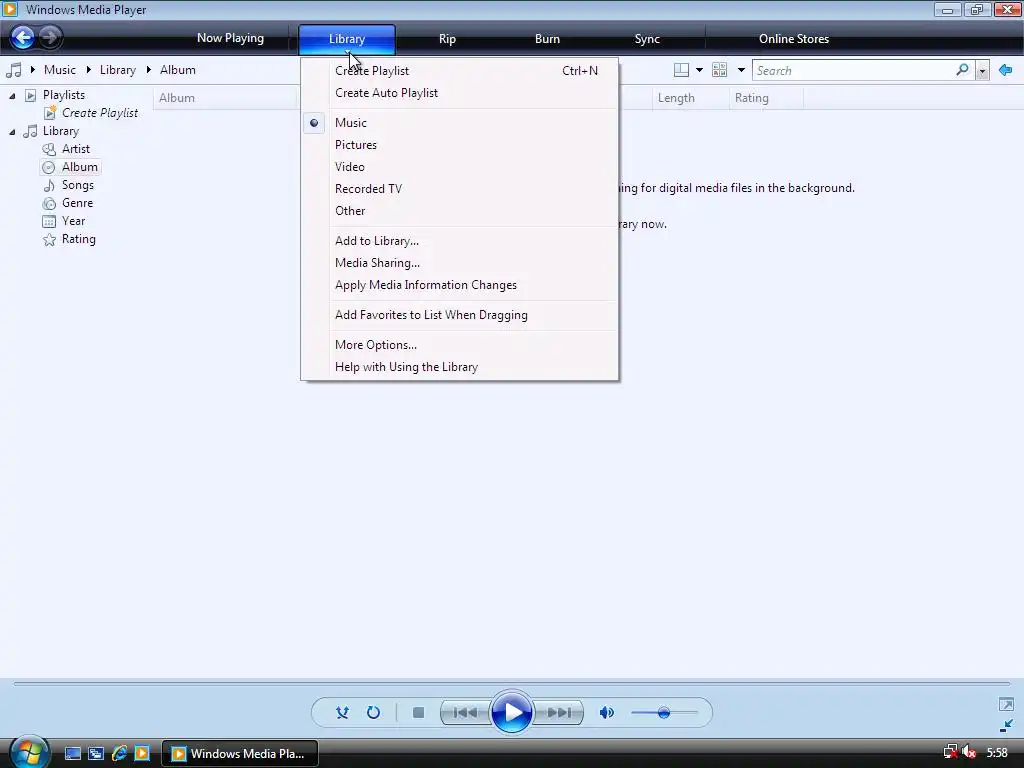Open More Options from menu
This screenshot has width=1024, height=768.
459,345
